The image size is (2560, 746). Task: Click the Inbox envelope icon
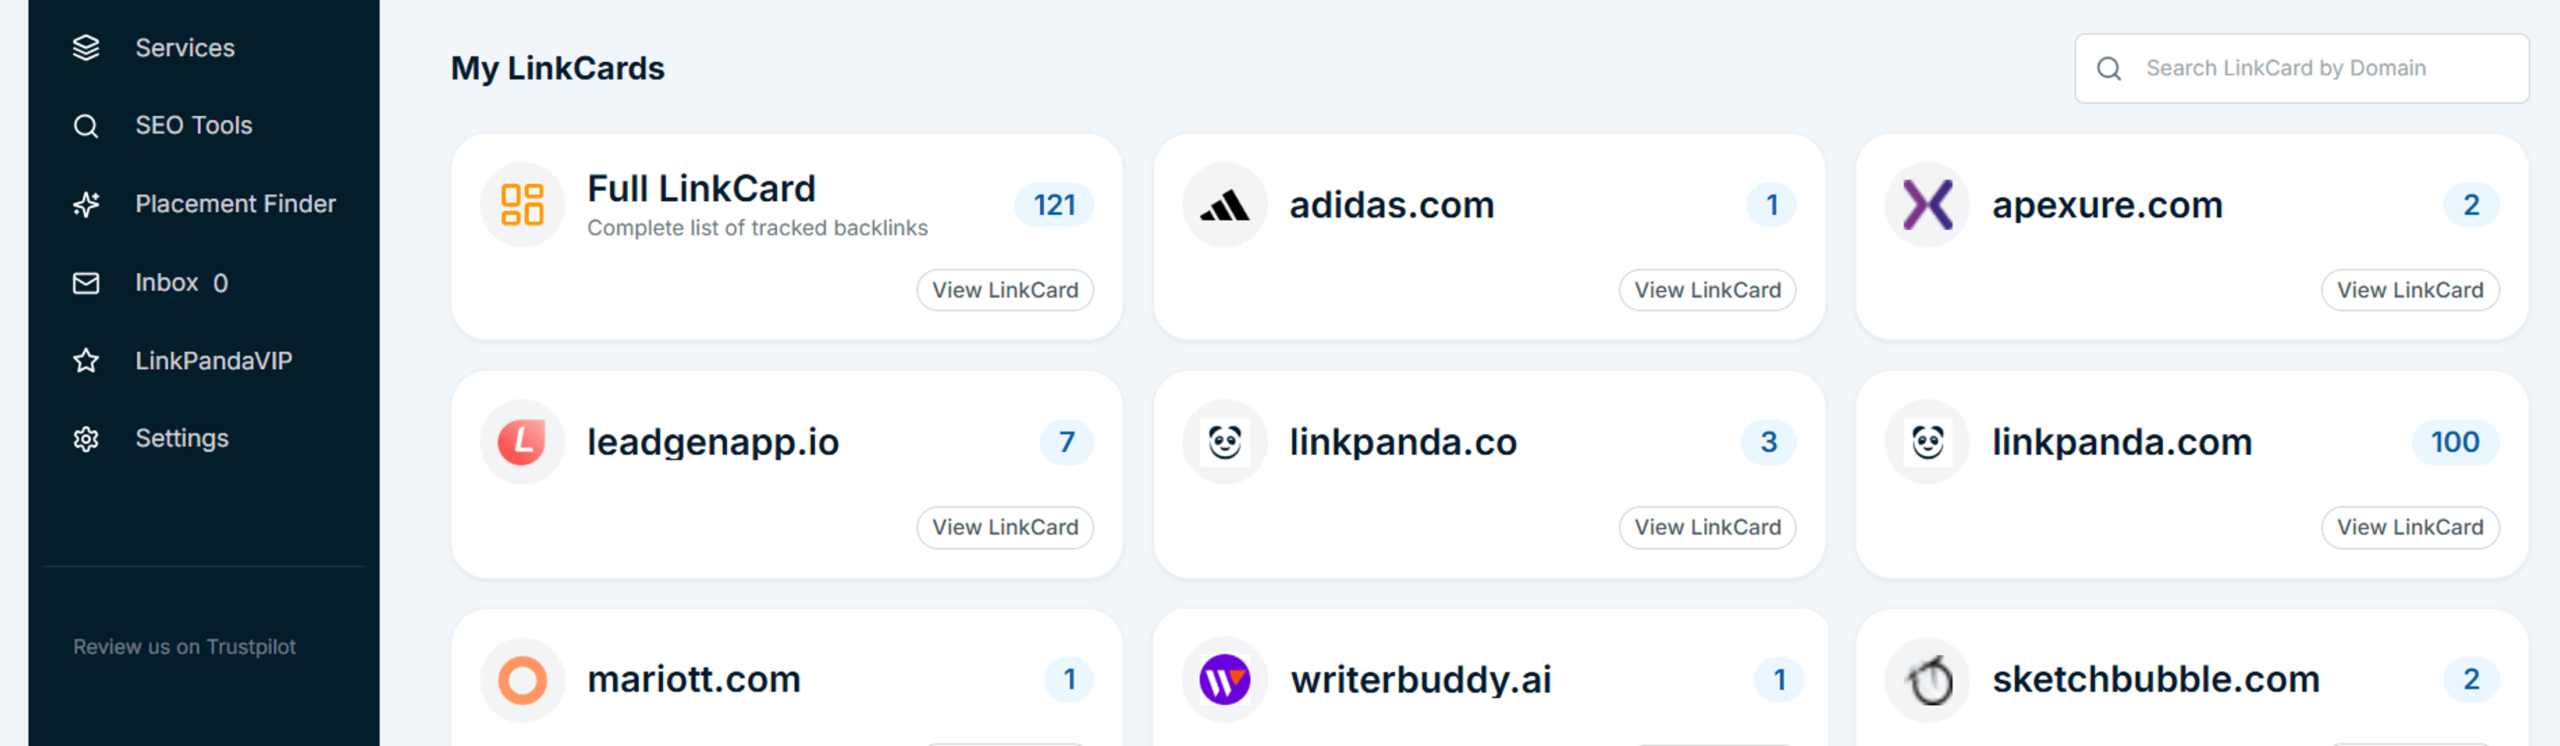pos(86,282)
